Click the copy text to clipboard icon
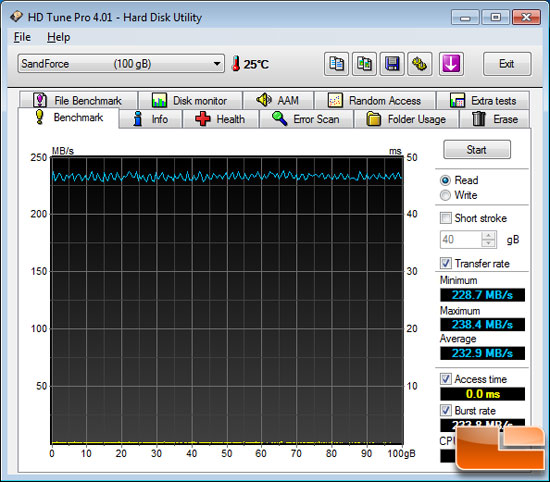This screenshot has height=482, width=550. point(336,64)
